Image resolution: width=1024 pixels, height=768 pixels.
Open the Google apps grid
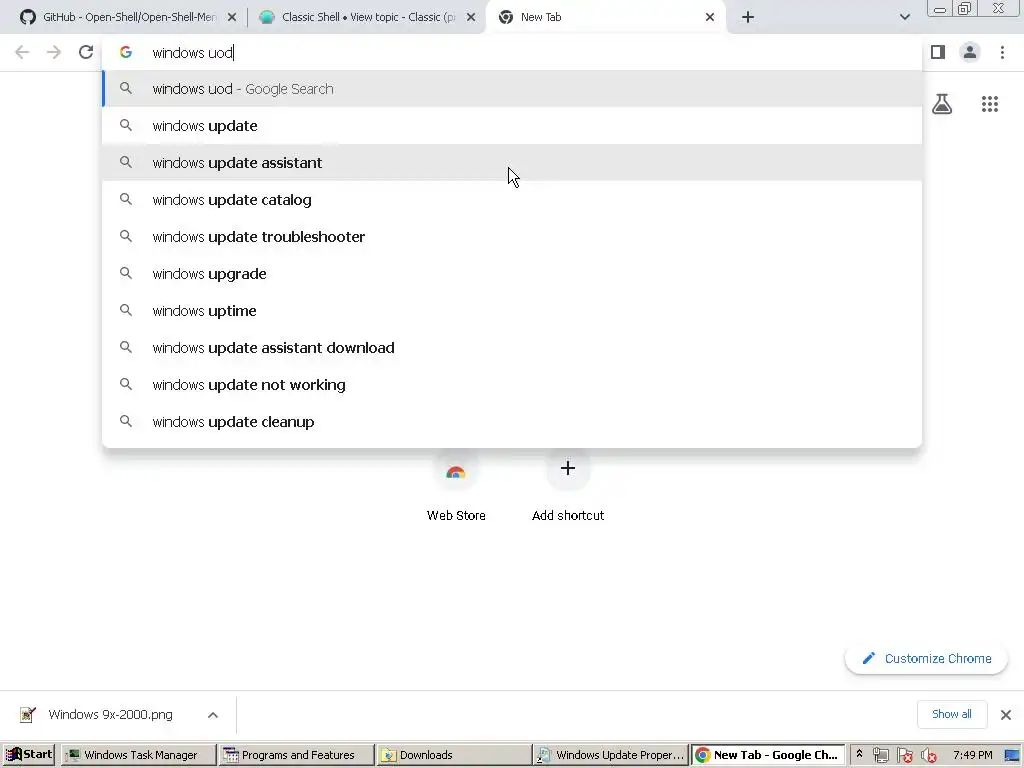(990, 104)
